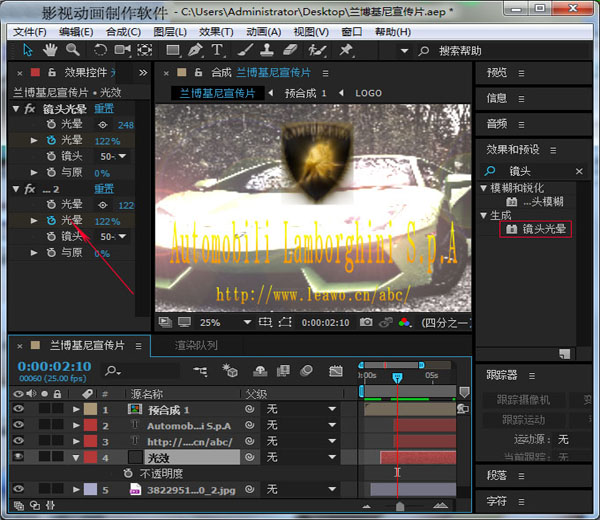This screenshot has width=600, height=520.
Task: Select the Unified Camera tool
Action: click(x=122, y=50)
